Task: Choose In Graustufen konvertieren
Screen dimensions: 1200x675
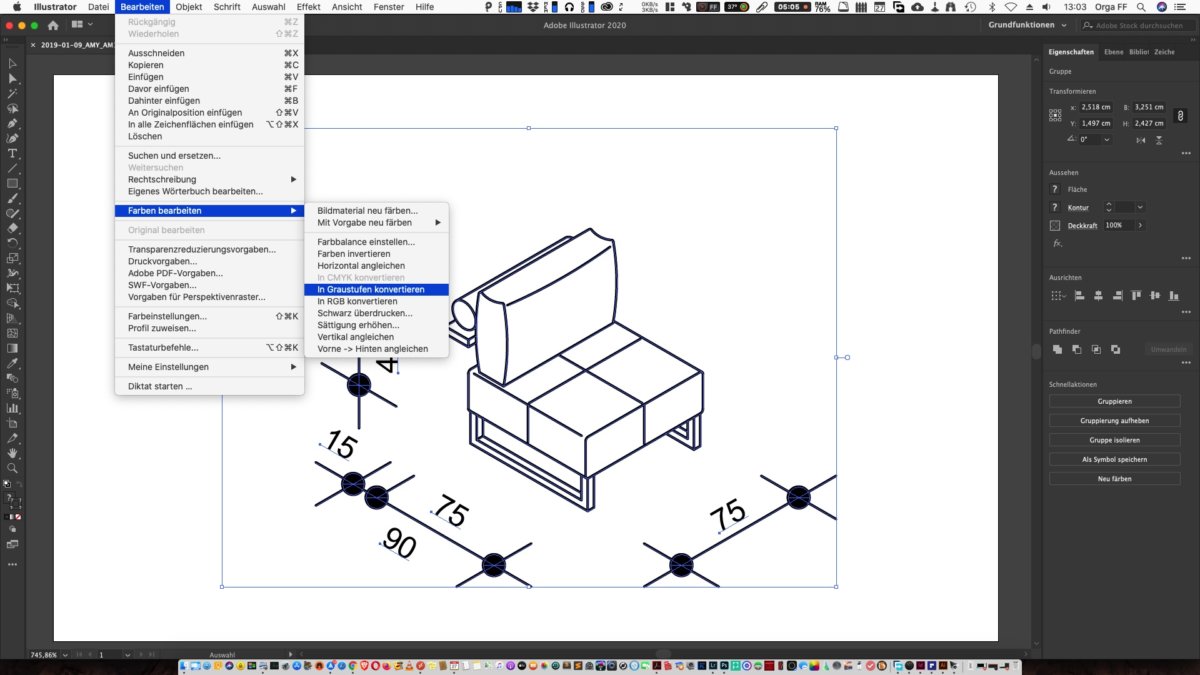Action: [370, 289]
